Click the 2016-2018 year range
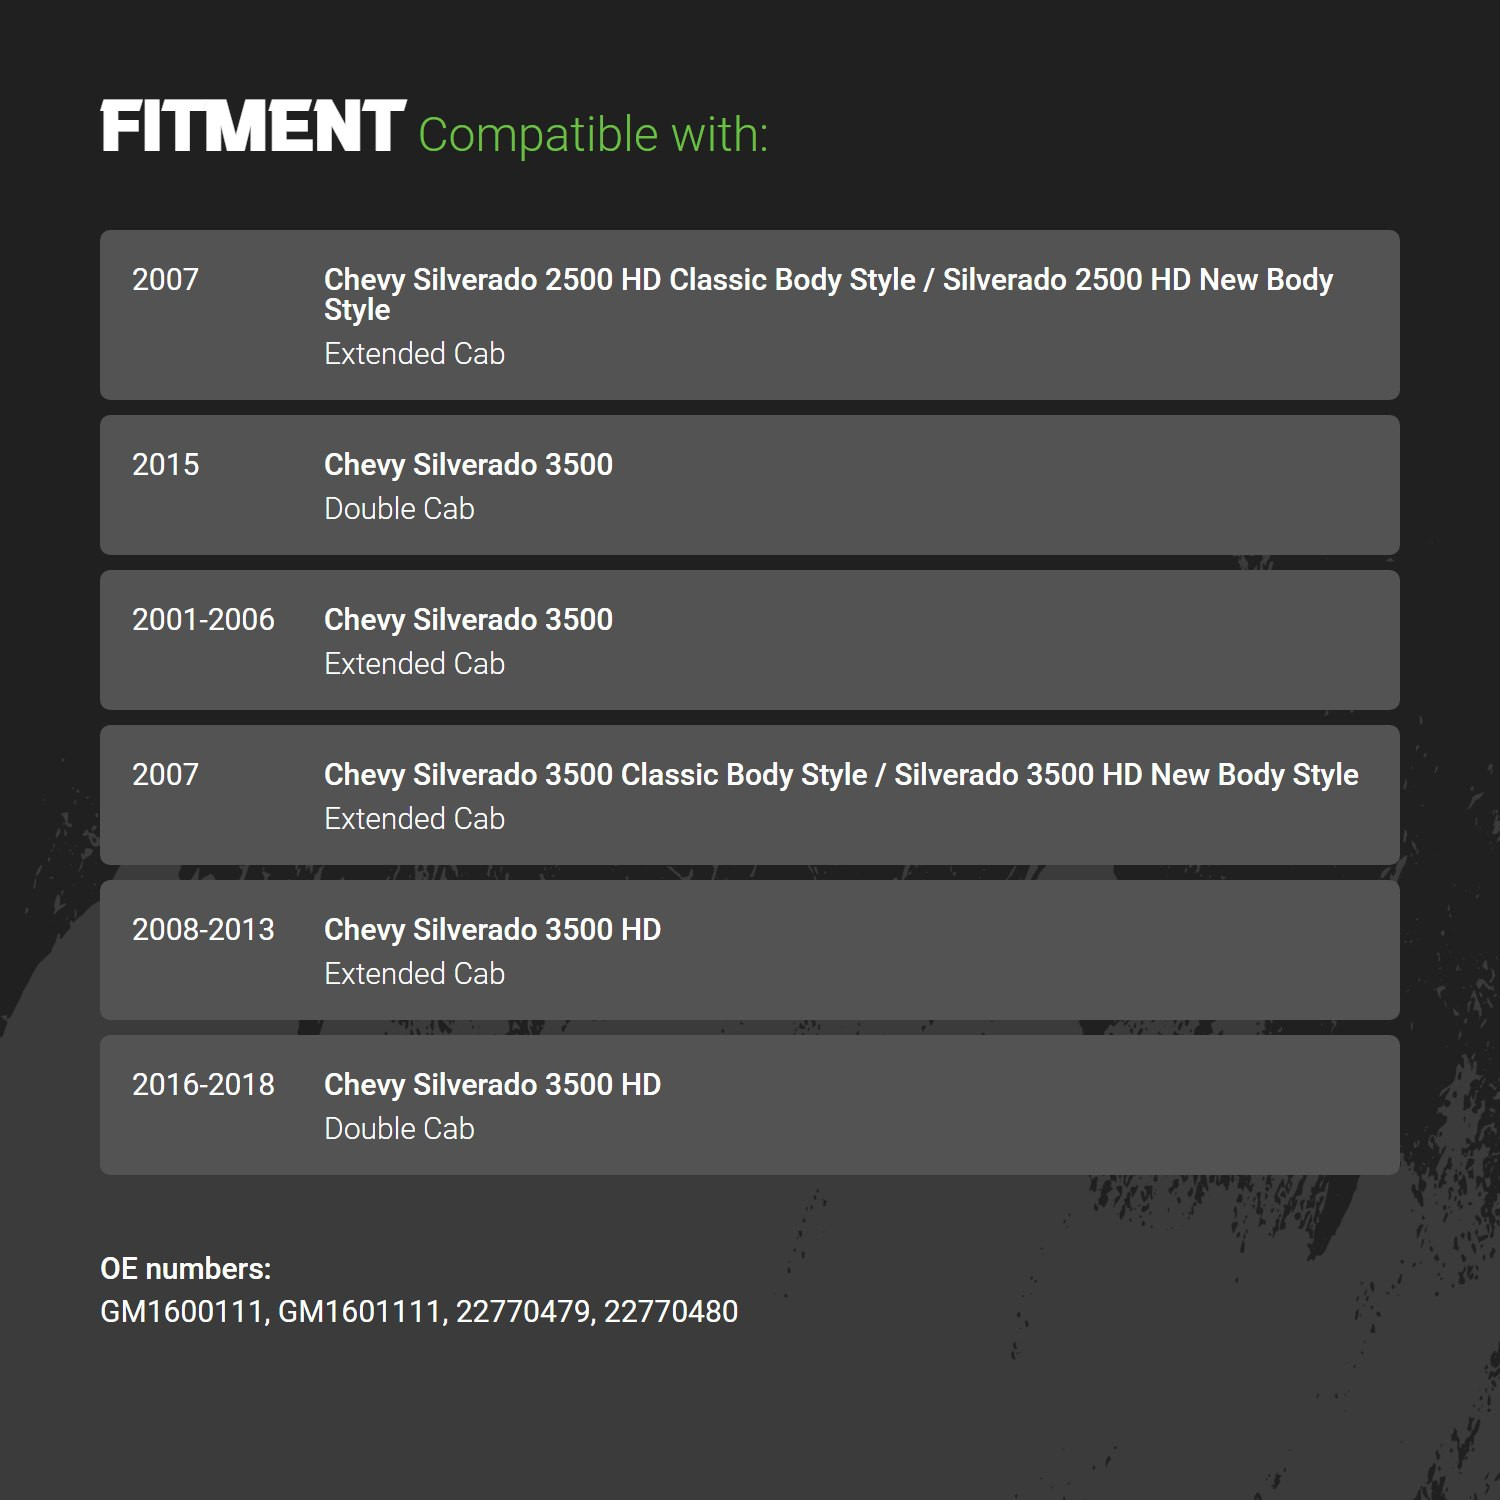 203,1084
